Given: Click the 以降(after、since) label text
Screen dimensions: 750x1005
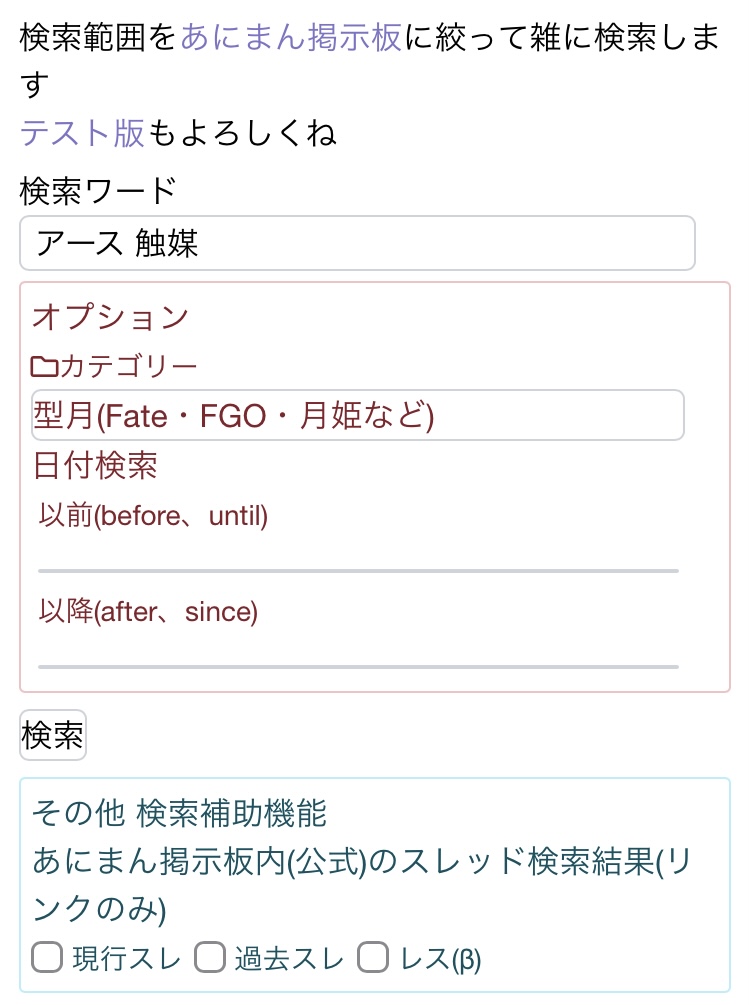Looking at the screenshot, I should [x=148, y=611].
